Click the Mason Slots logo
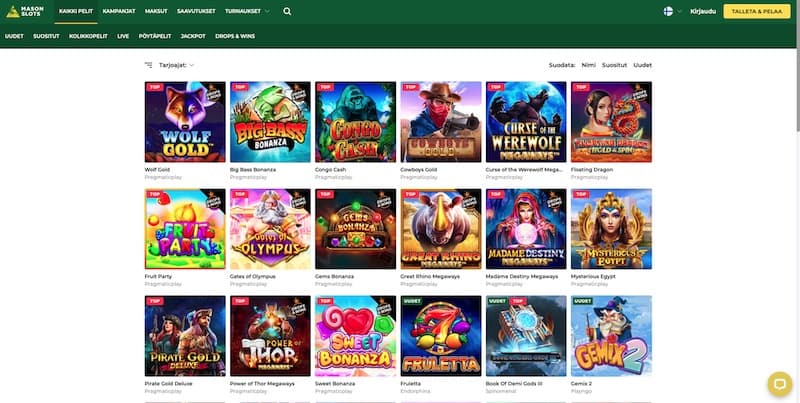Image resolution: width=800 pixels, height=403 pixels. [x=25, y=11]
